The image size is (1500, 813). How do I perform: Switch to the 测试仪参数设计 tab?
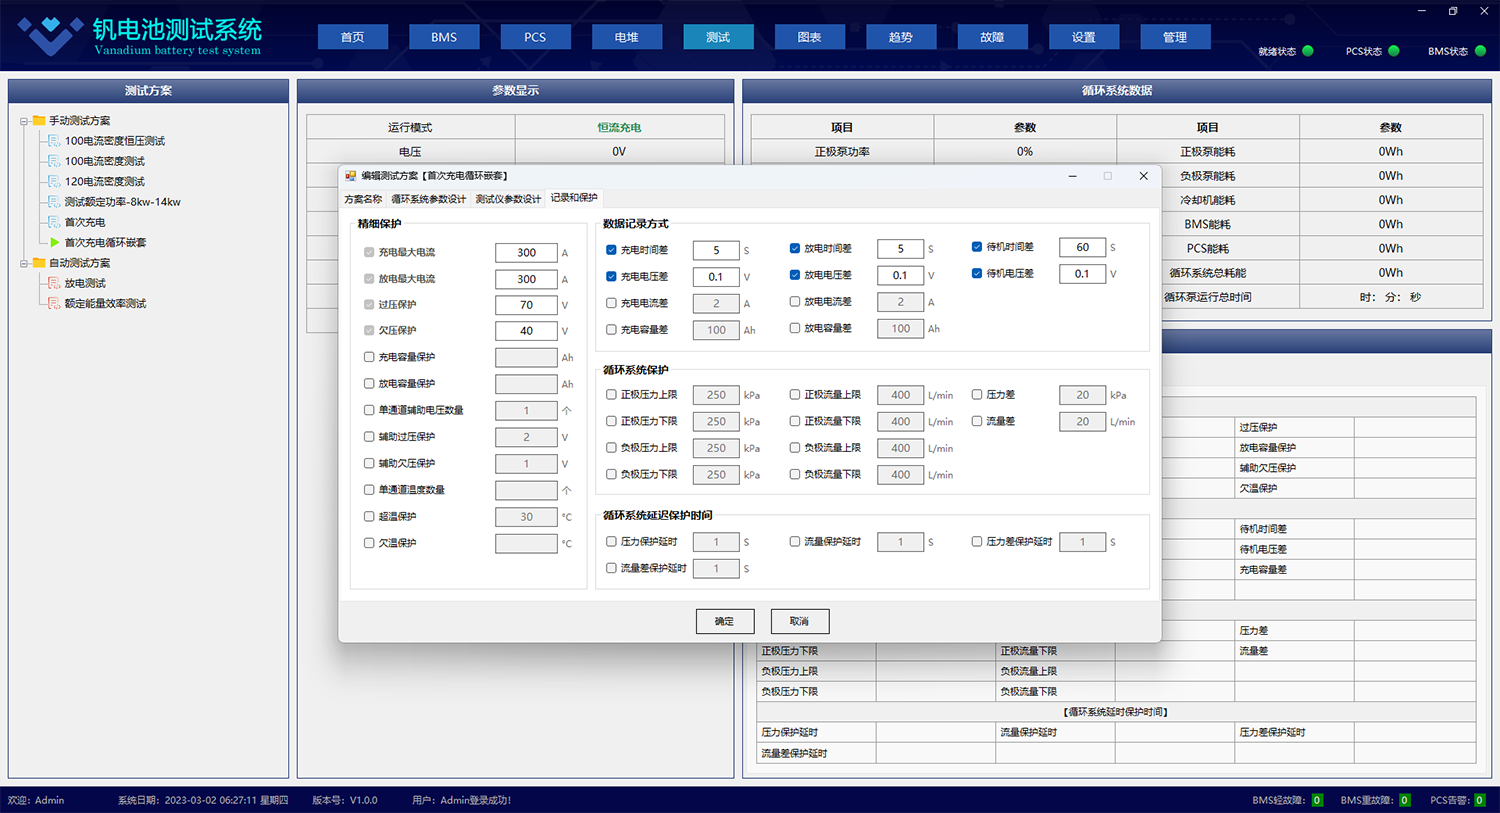click(508, 199)
